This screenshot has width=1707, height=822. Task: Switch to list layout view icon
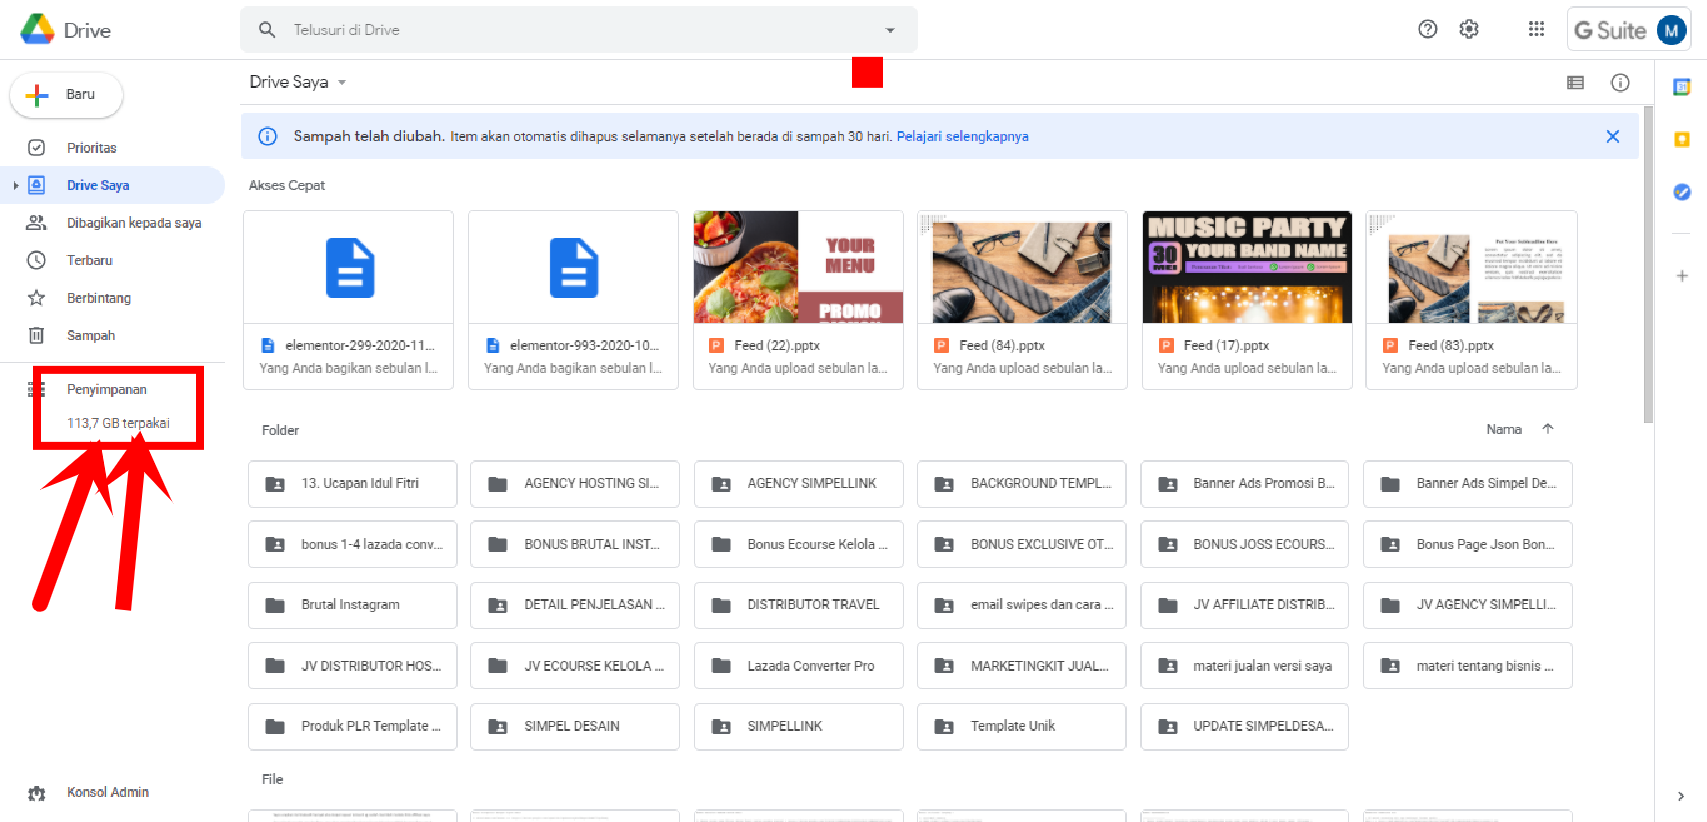[x=1575, y=83]
